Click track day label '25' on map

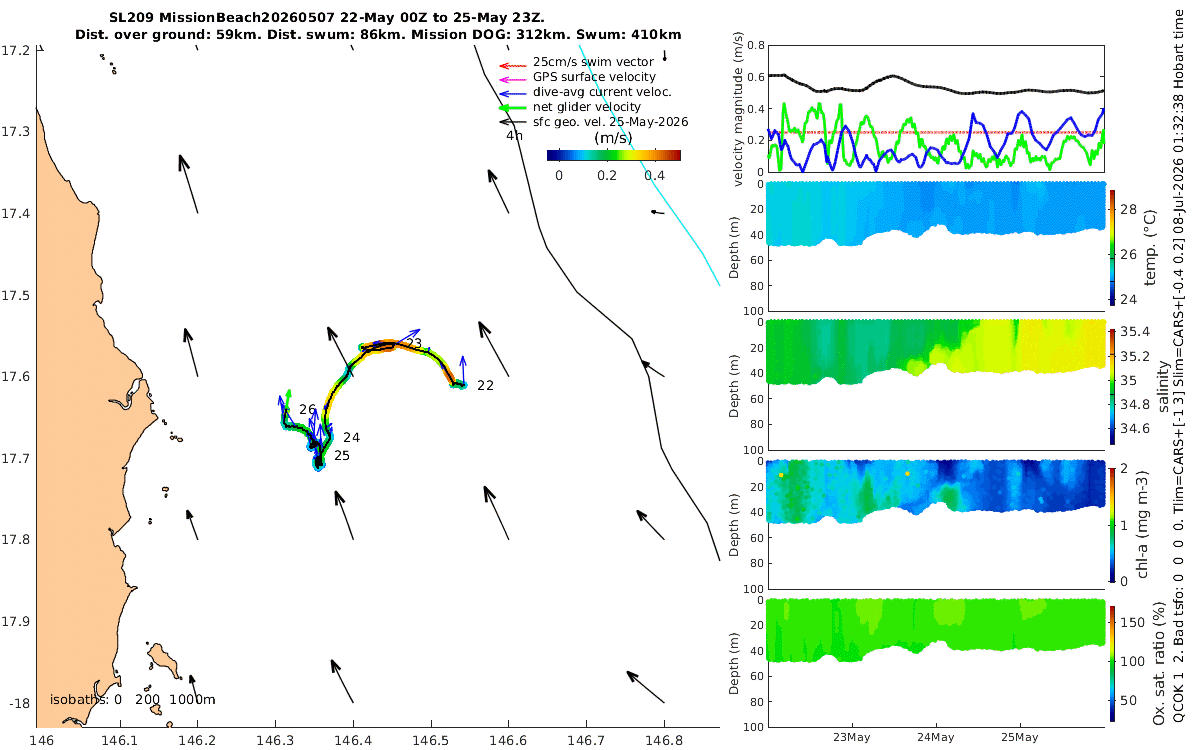pyautogui.click(x=342, y=455)
